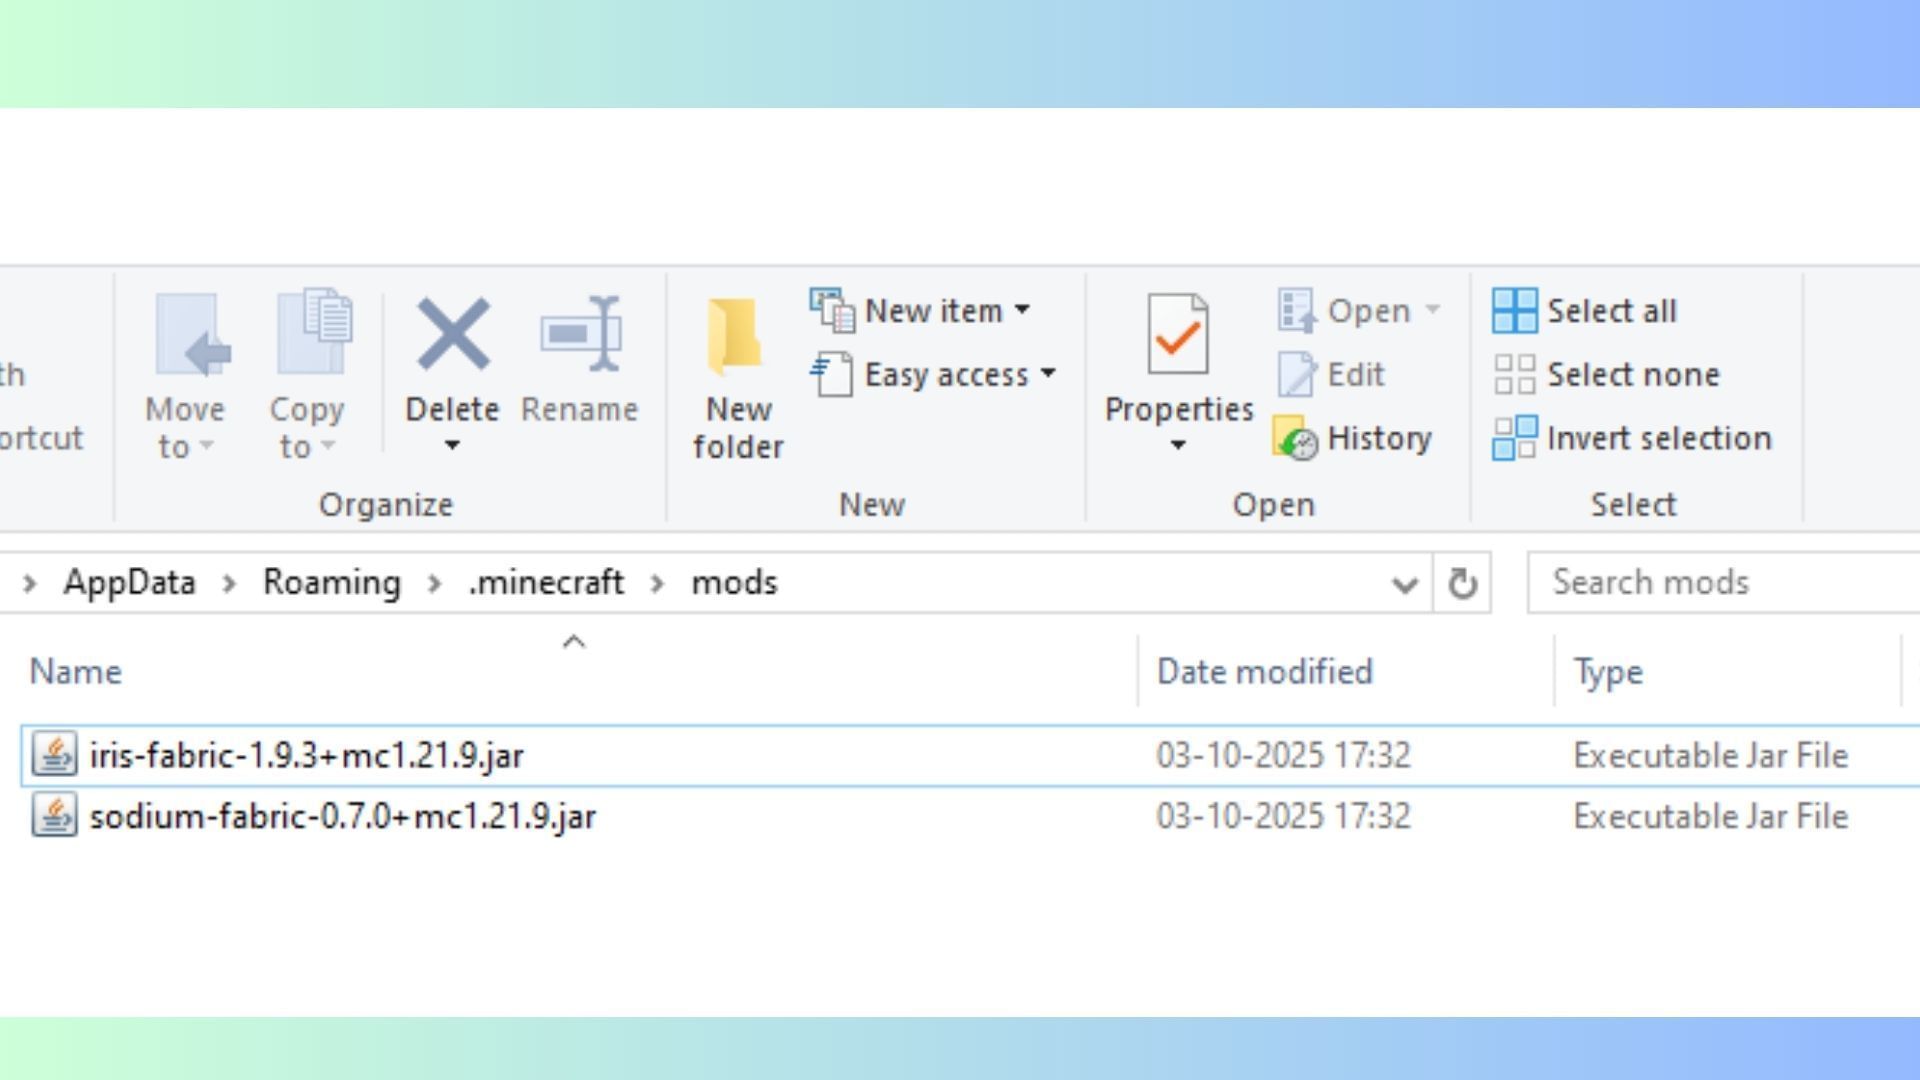
Task: Expand the Easy access dropdown
Action: click(x=945, y=375)
